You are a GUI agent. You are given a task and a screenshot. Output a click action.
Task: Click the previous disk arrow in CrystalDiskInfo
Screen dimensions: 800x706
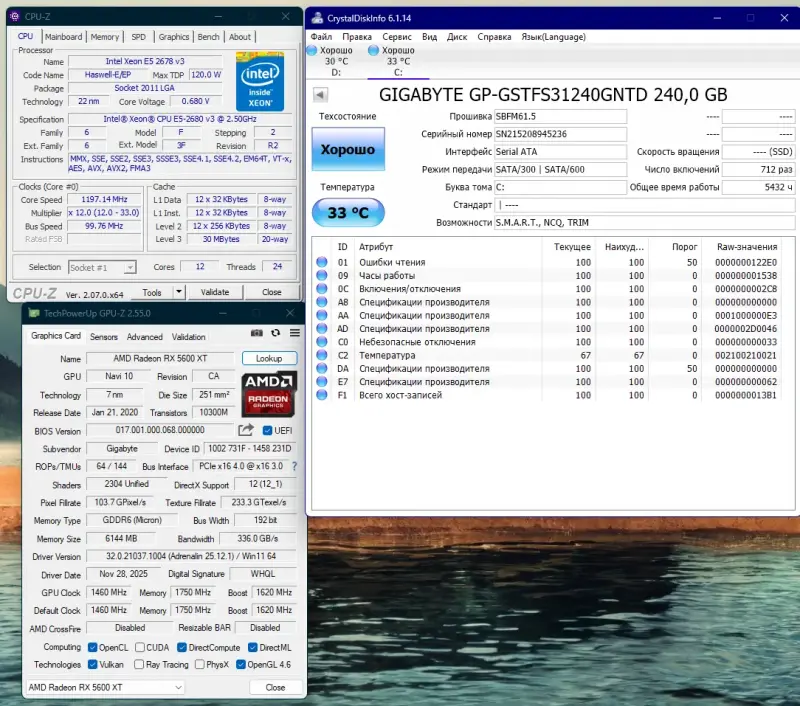click(319, 94)
